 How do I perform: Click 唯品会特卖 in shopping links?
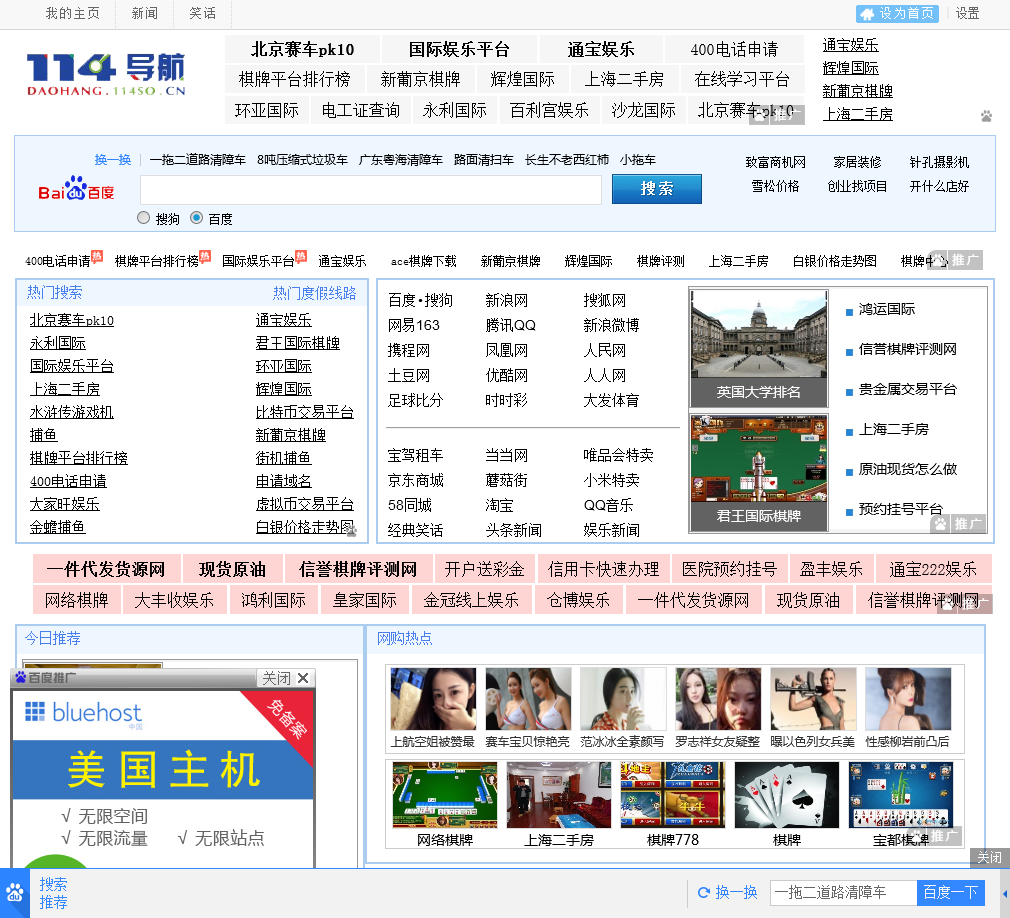[x=618, y=455]
